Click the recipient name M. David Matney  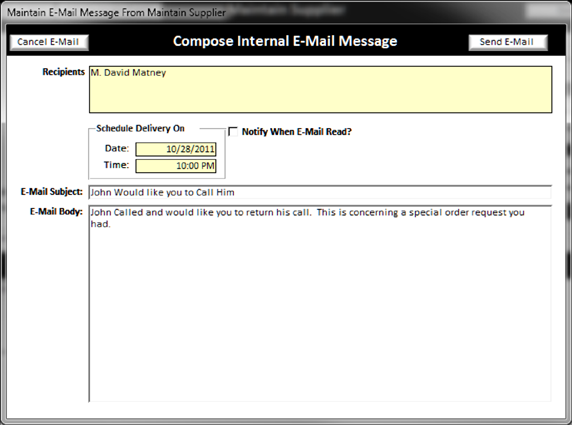pos(128,73)
